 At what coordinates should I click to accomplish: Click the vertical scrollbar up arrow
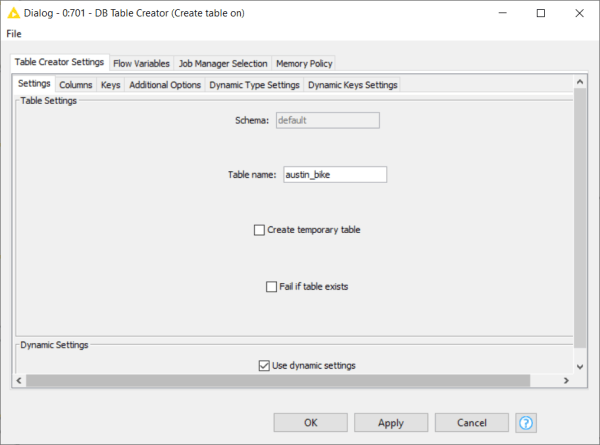tap(580, 82)
